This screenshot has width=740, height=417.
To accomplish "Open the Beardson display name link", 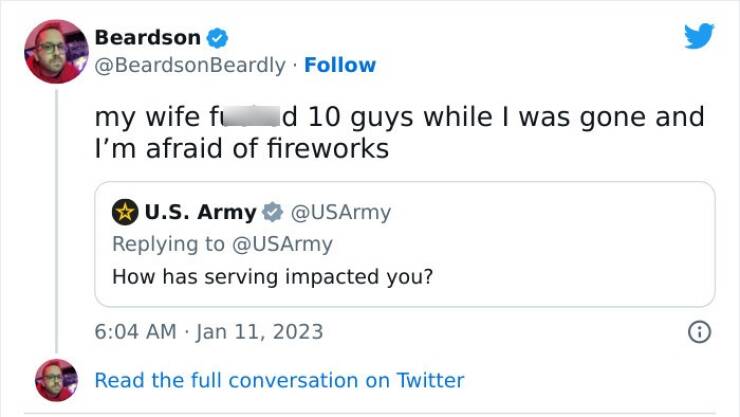I will [147, 38].
